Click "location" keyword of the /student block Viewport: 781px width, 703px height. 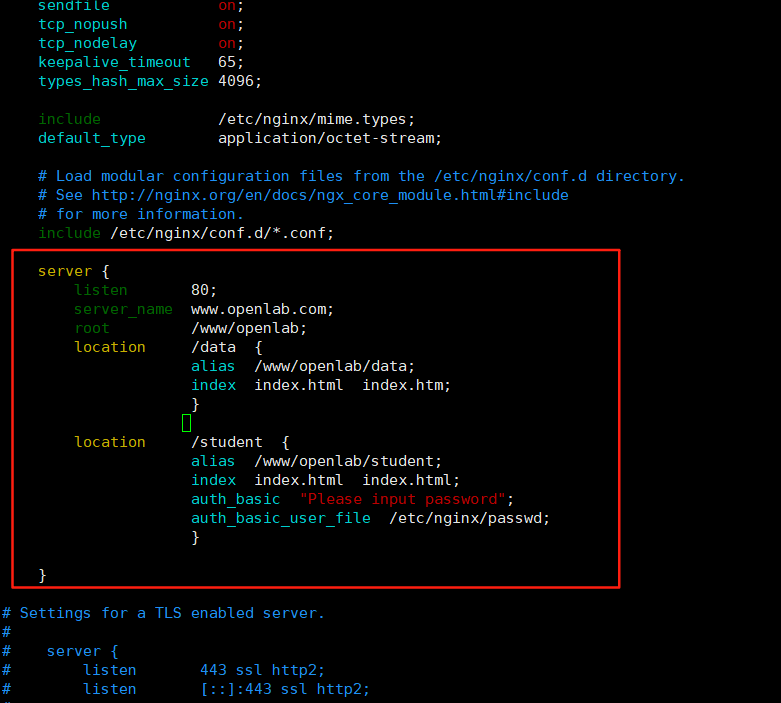pyautogui.click(x=110, y=442)
